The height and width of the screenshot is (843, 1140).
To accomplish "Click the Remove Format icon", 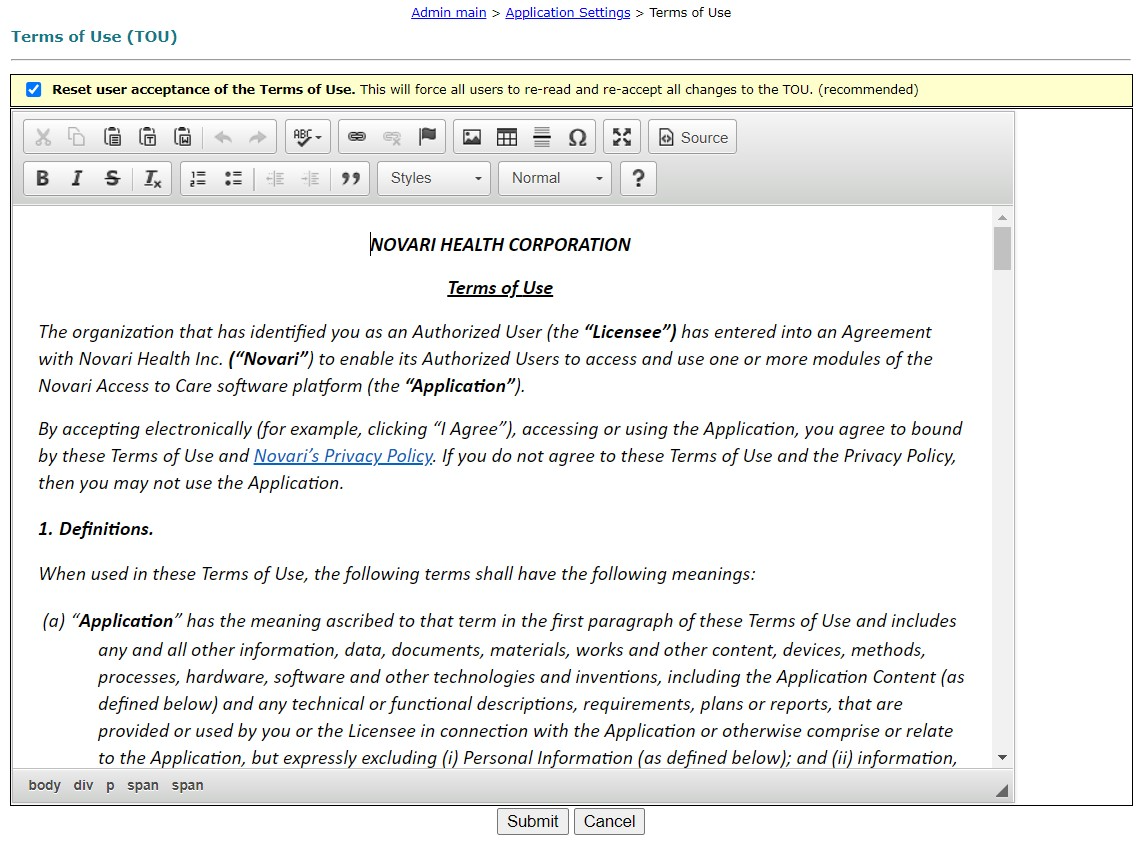I will click(152, 178).
